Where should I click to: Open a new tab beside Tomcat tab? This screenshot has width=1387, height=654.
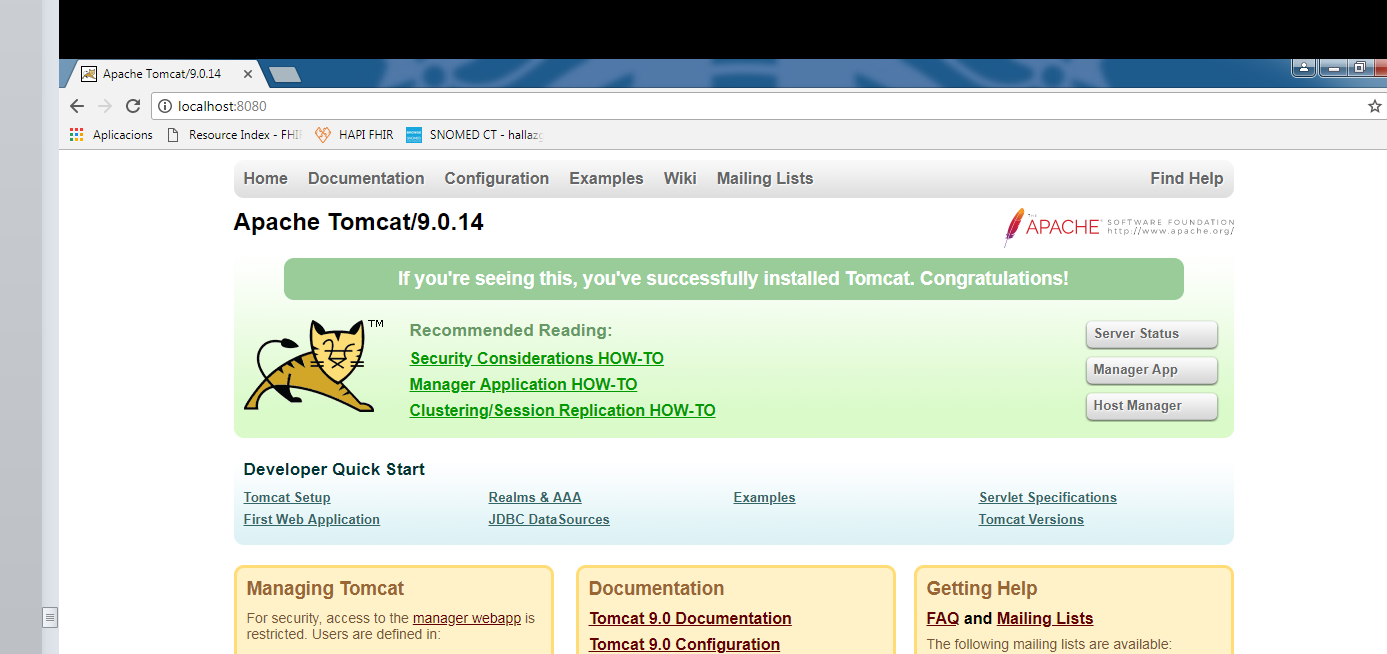pos(284,75)
